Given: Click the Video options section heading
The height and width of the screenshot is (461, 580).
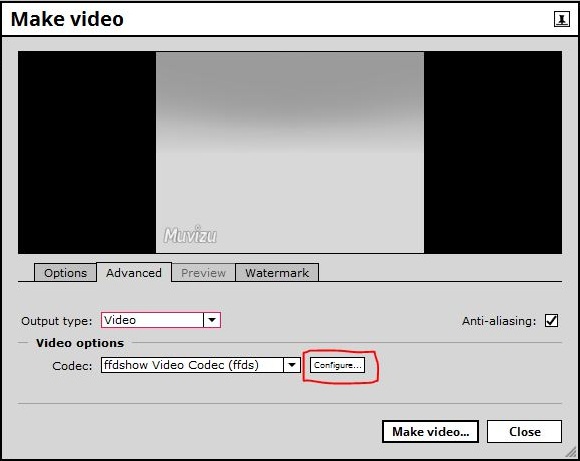Looking at the screenshot, I should [80, 343].
